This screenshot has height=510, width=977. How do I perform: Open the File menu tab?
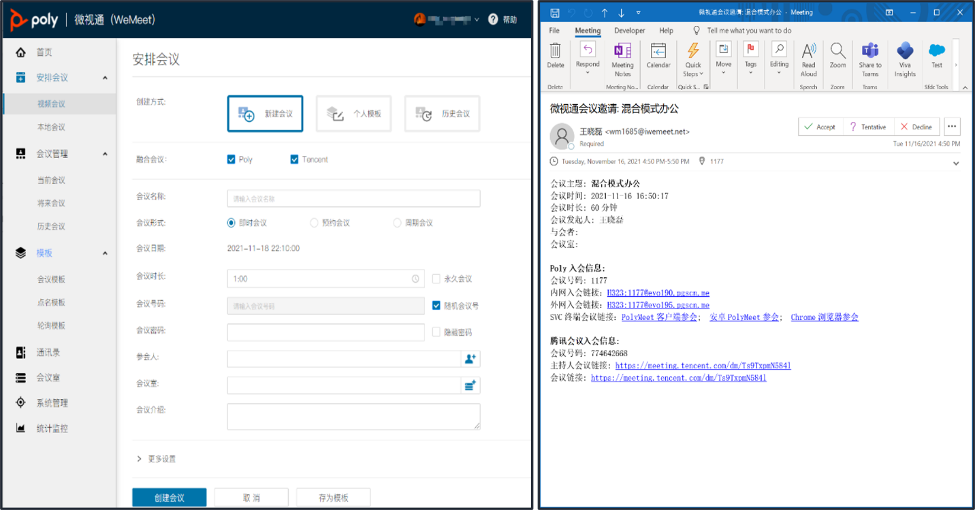click(x=554, y=31)
